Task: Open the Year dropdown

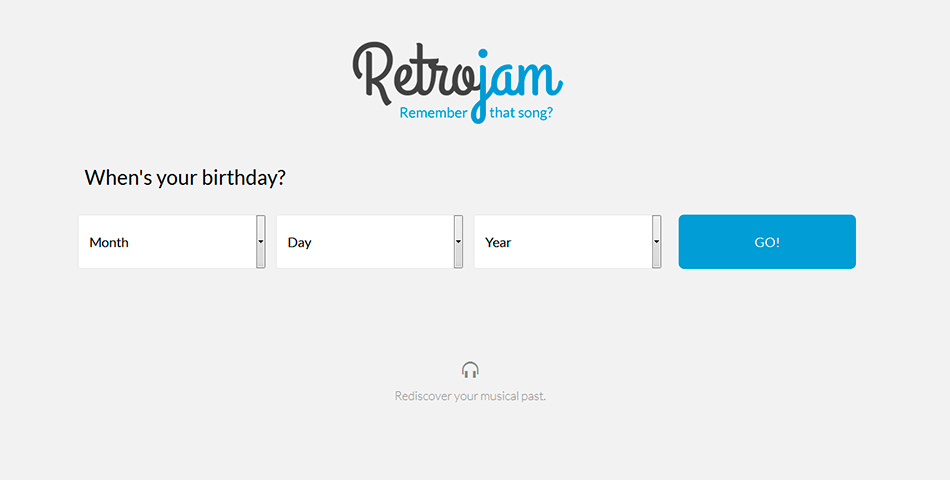Action: pyautogui.click(x=568, y=242)
